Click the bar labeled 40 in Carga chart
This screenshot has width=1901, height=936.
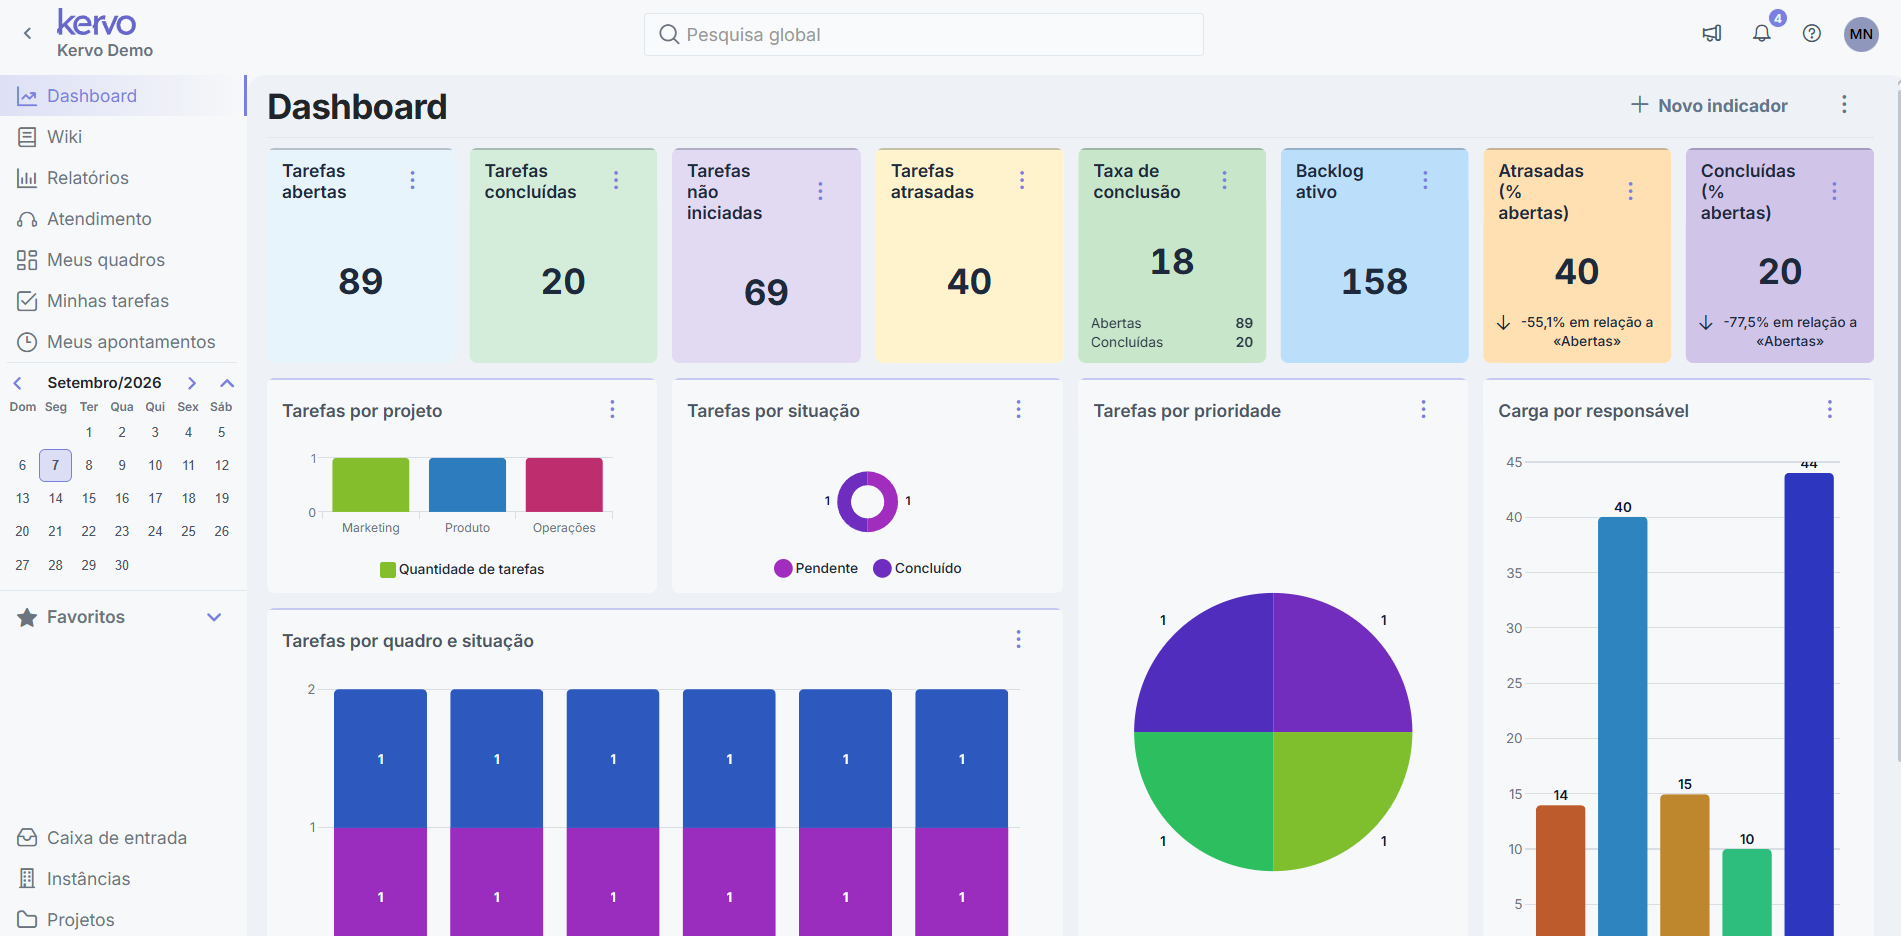coord(1622,726)
